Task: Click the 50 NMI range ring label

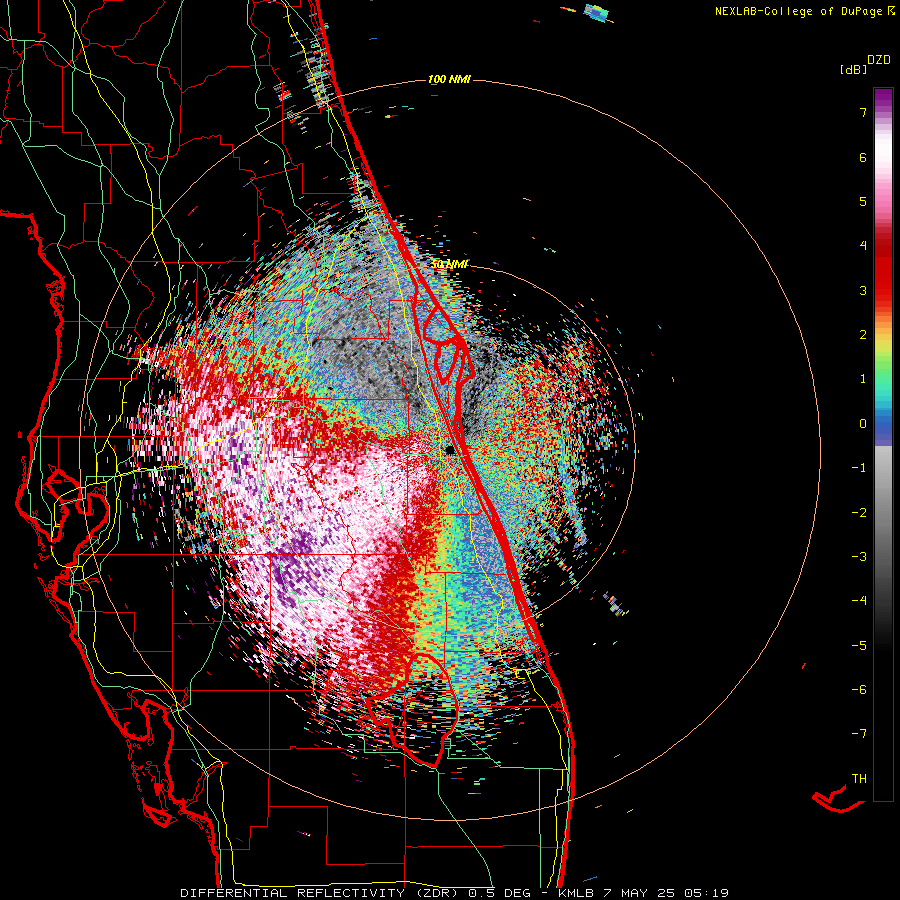Action: tap(449, 265)
